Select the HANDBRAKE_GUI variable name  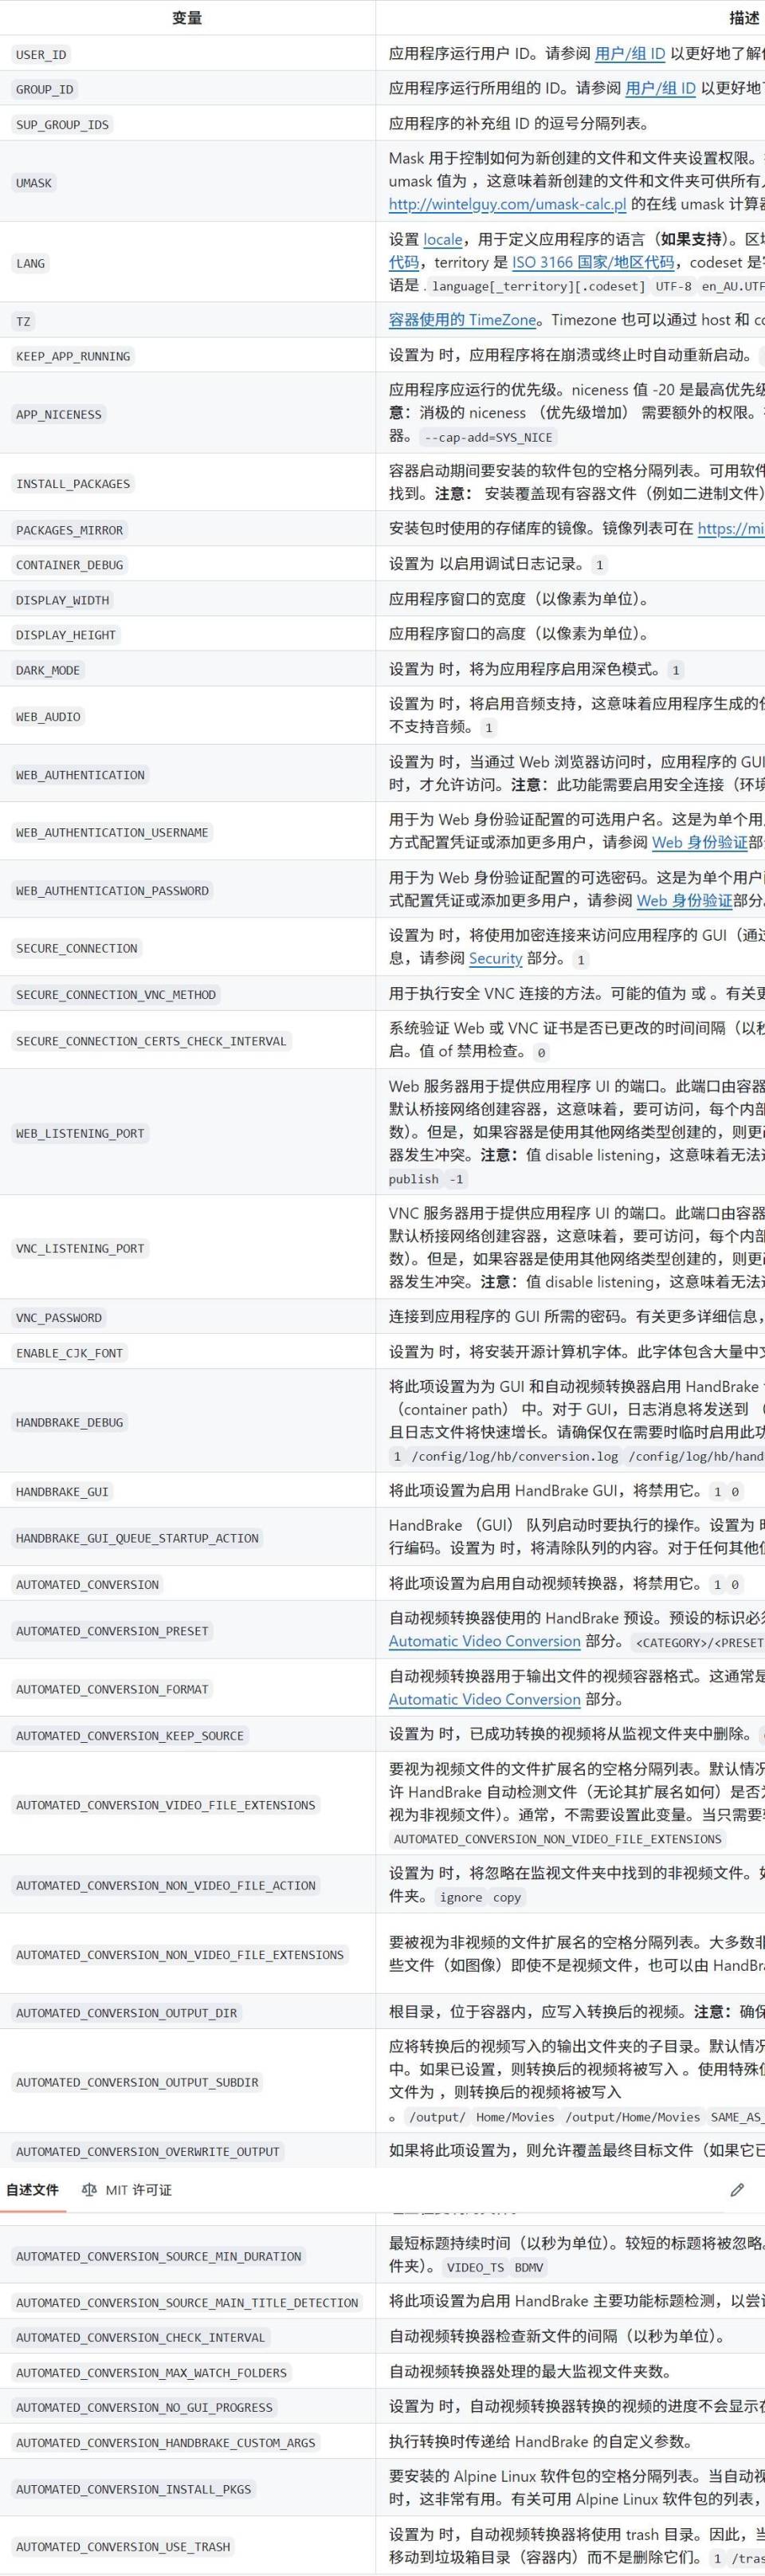[x=62, y=1491]
